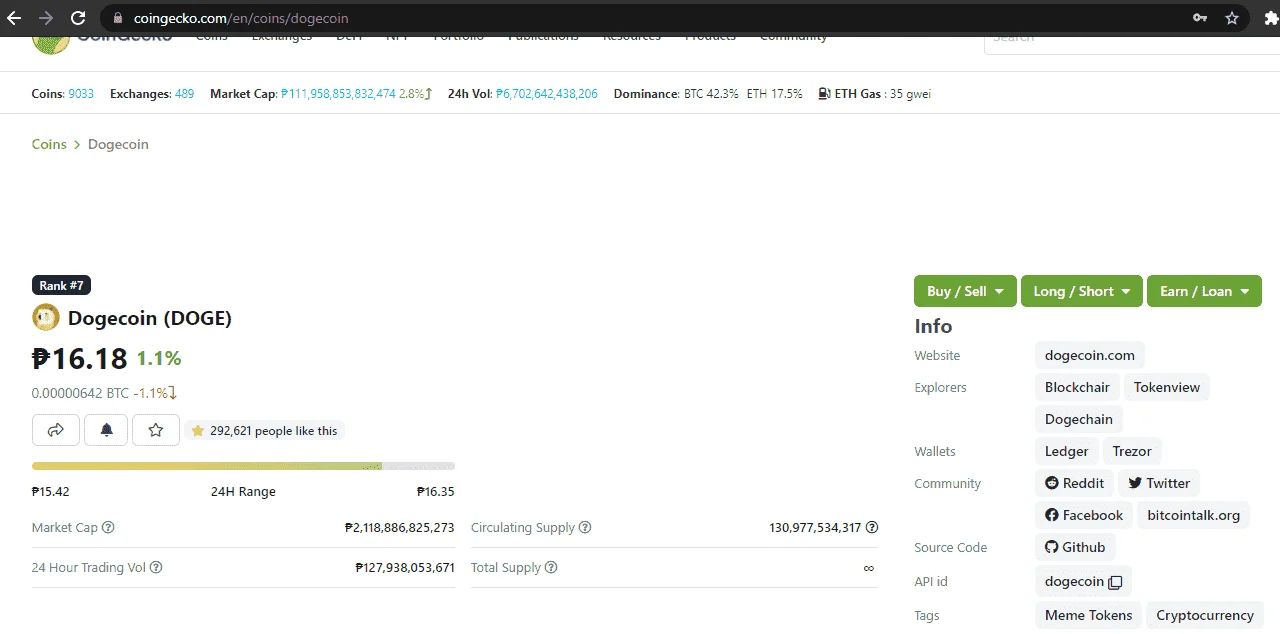The image size is (1280, 634).
Task: Click the Coins count 9033
Action: click(81, 94)
